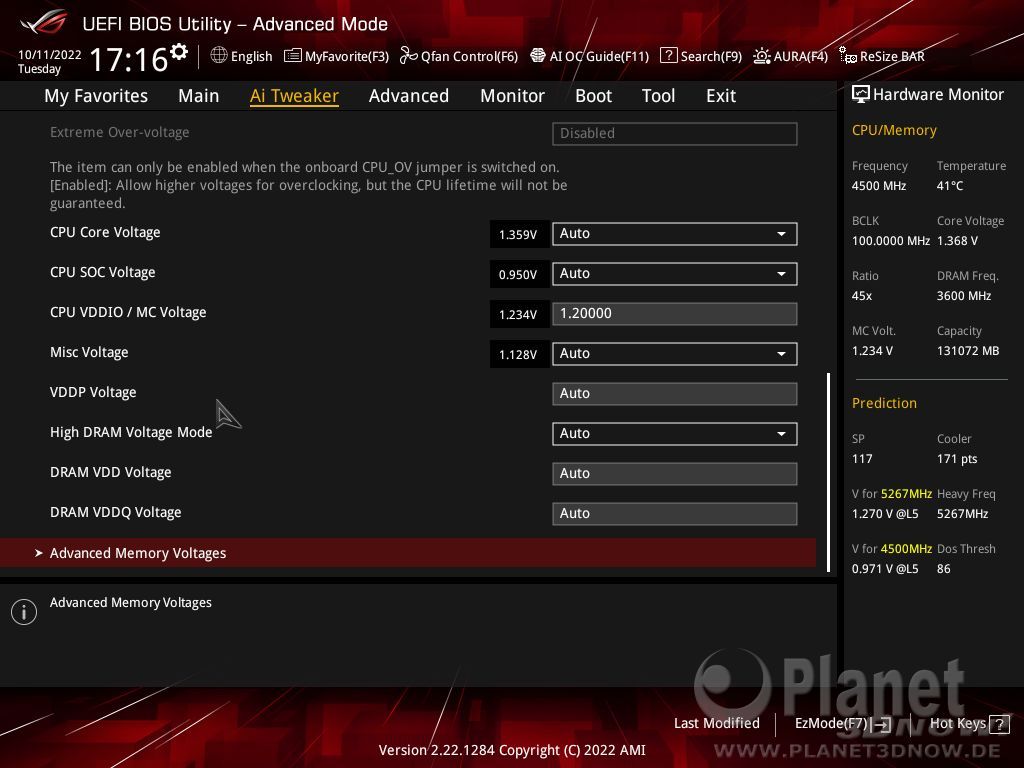Click the English language globe icon

(x=219, y=56)
